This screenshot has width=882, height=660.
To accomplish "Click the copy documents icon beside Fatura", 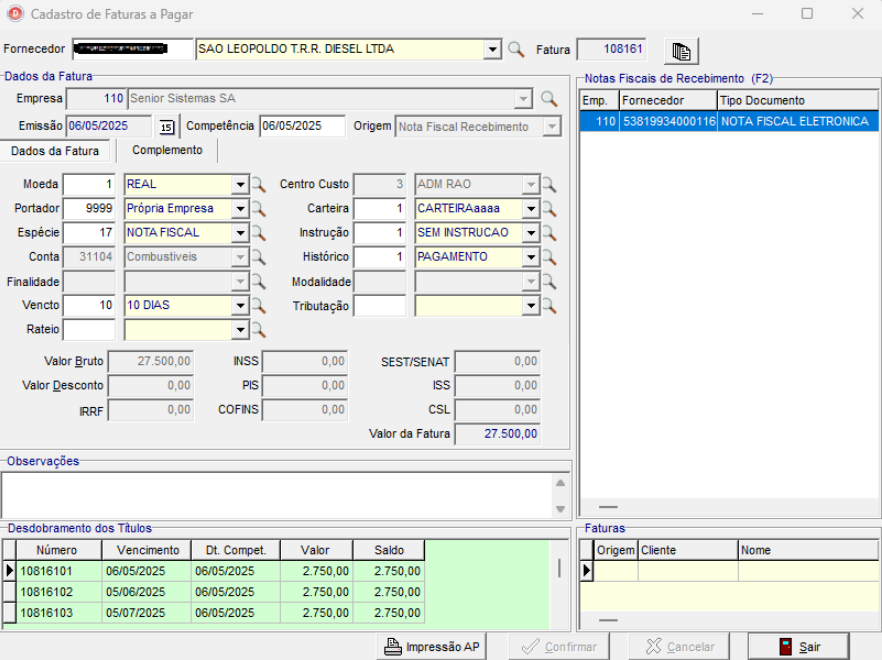I will [x=681, y=51].
